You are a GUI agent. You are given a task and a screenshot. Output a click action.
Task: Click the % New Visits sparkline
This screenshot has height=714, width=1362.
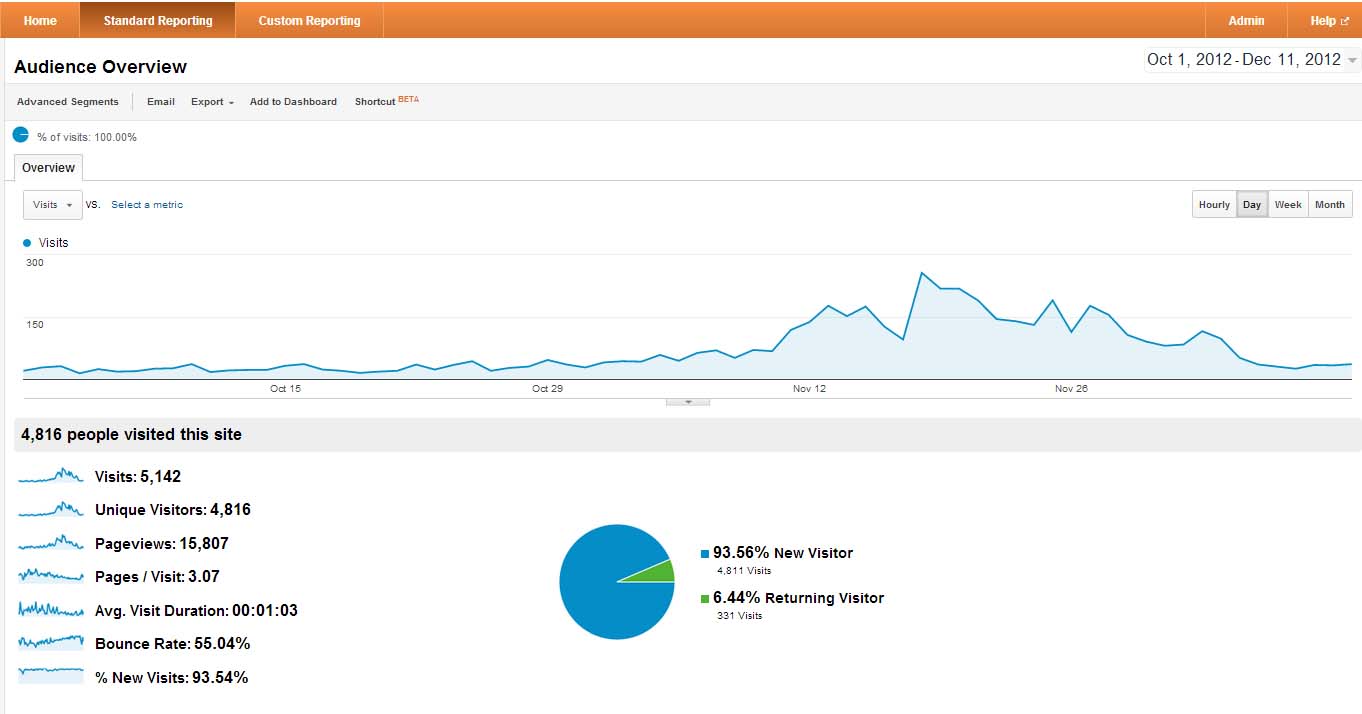click(x=51, y=677)
